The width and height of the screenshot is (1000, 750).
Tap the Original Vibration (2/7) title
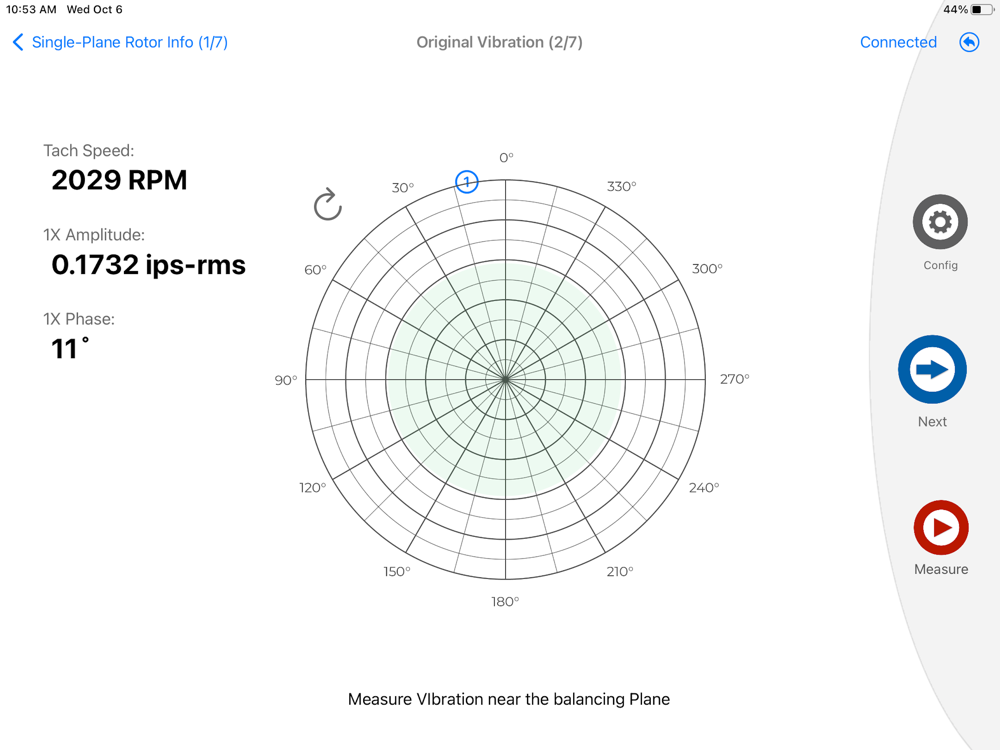point(499,42)
